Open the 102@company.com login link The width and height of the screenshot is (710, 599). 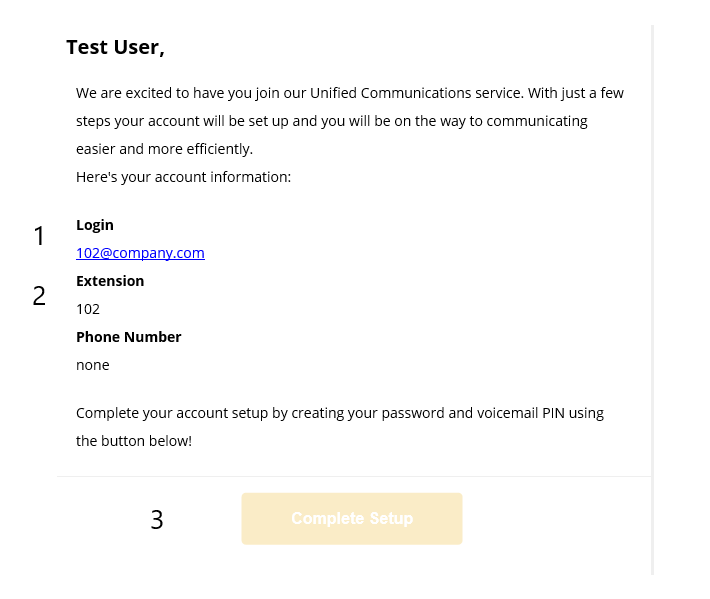[x=140, y=253]
